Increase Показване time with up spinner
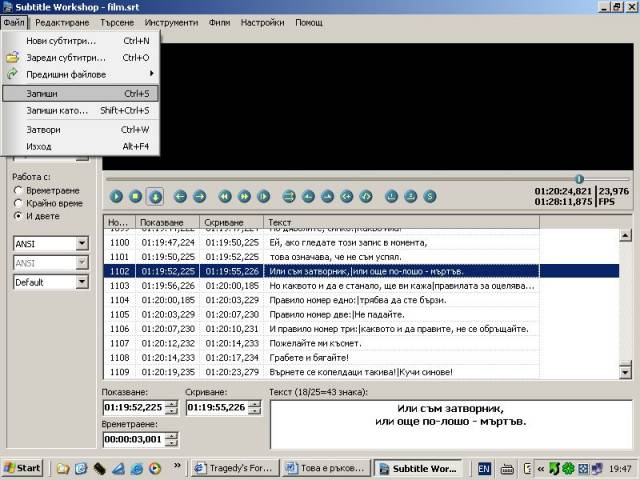Image resolution: width=640 pixels, height=480 pixels. [172, 404]
